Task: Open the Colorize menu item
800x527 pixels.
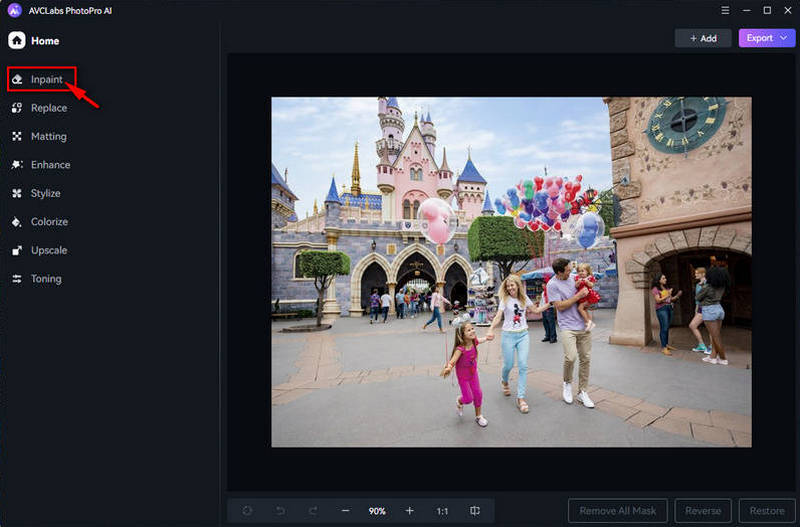Action: (x=49, y=222)
